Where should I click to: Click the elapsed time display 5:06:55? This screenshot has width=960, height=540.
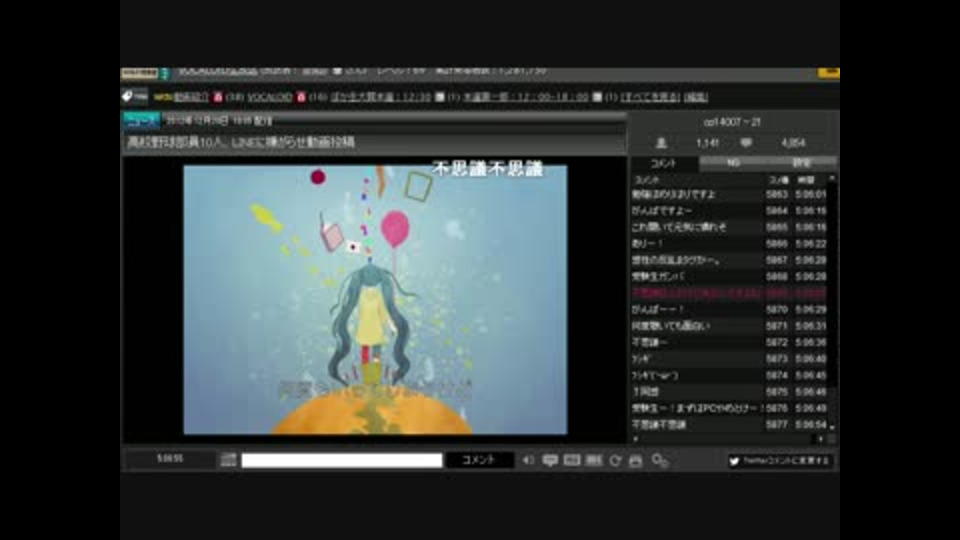pyautogui.click(x=170, y=459)
